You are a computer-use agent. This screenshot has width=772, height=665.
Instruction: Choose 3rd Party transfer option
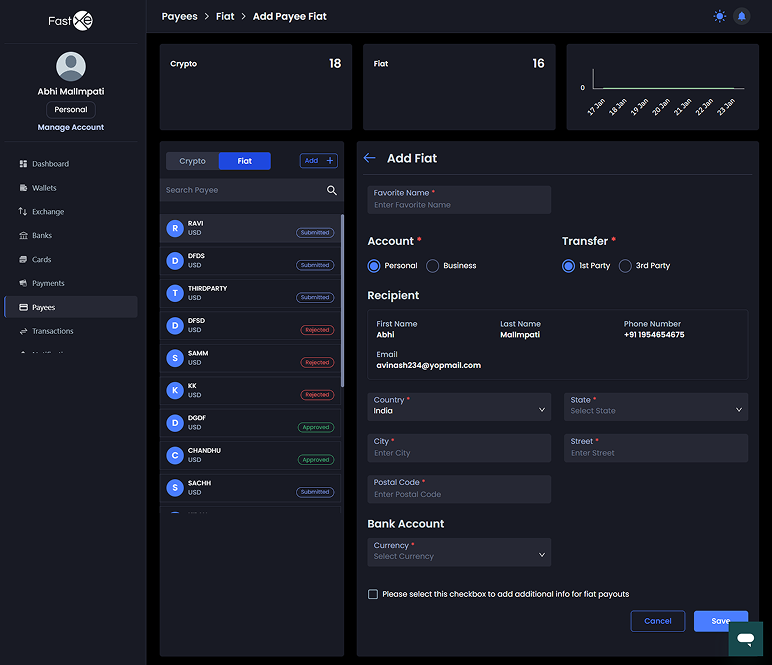(625, 266)
